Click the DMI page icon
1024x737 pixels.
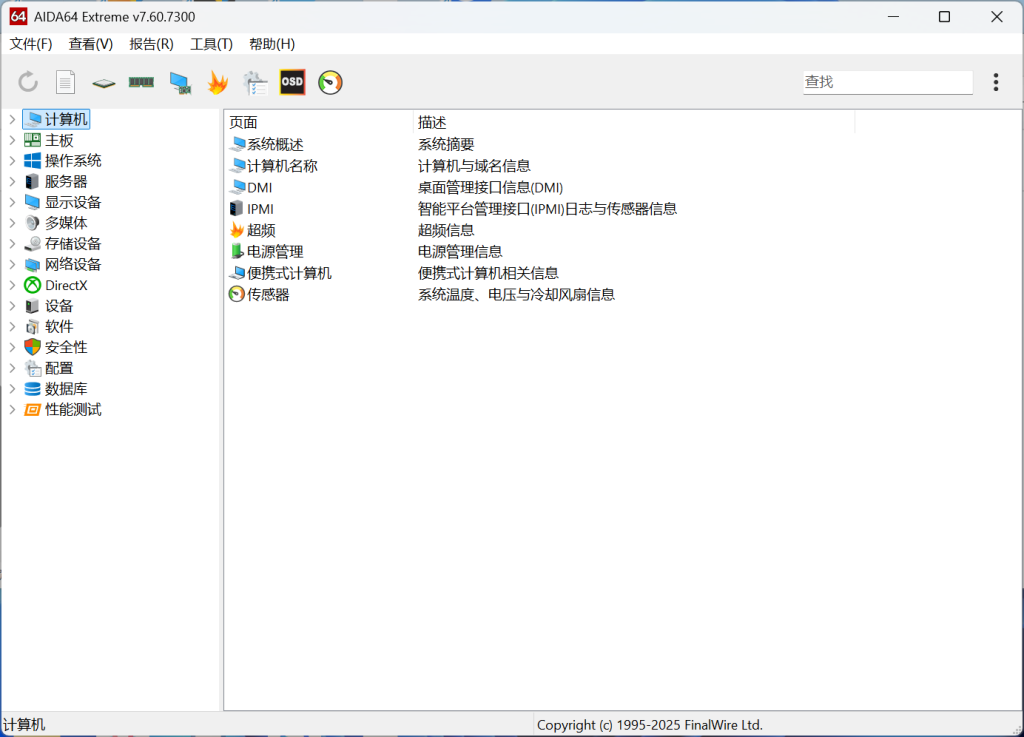[237, 187]
